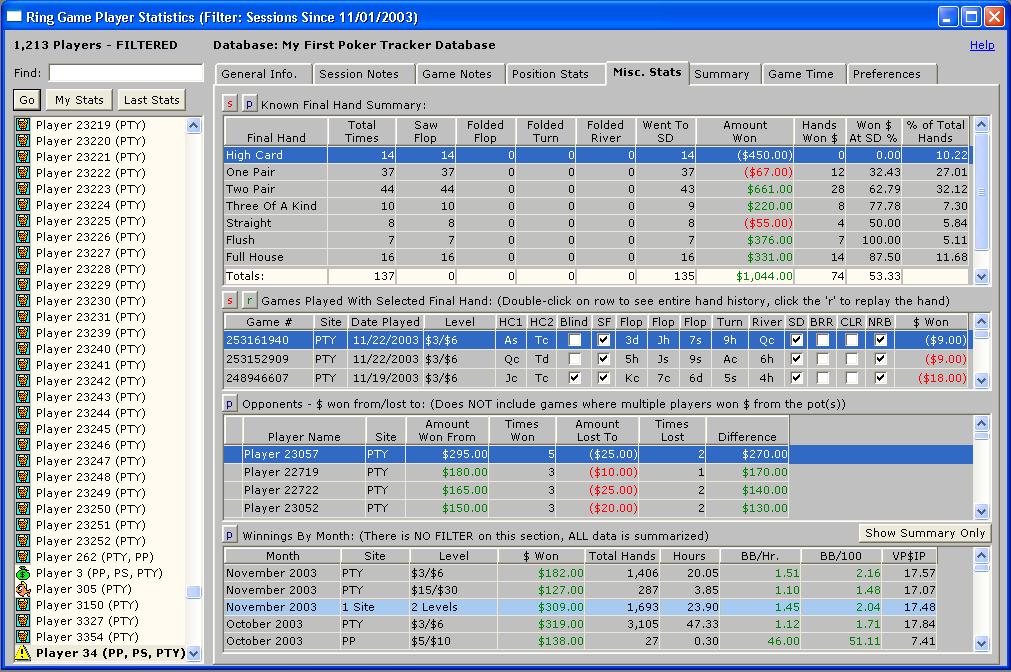Toggle BRR checkbox in game 253152909 row
Image resolution: width=1011 pixels, height=672 pixels.
[x=822, y=360]
